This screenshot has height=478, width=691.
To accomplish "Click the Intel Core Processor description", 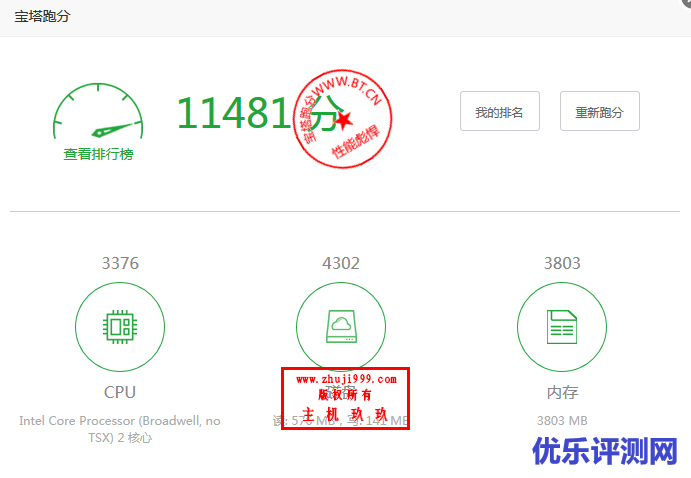I will pos(120,429).
